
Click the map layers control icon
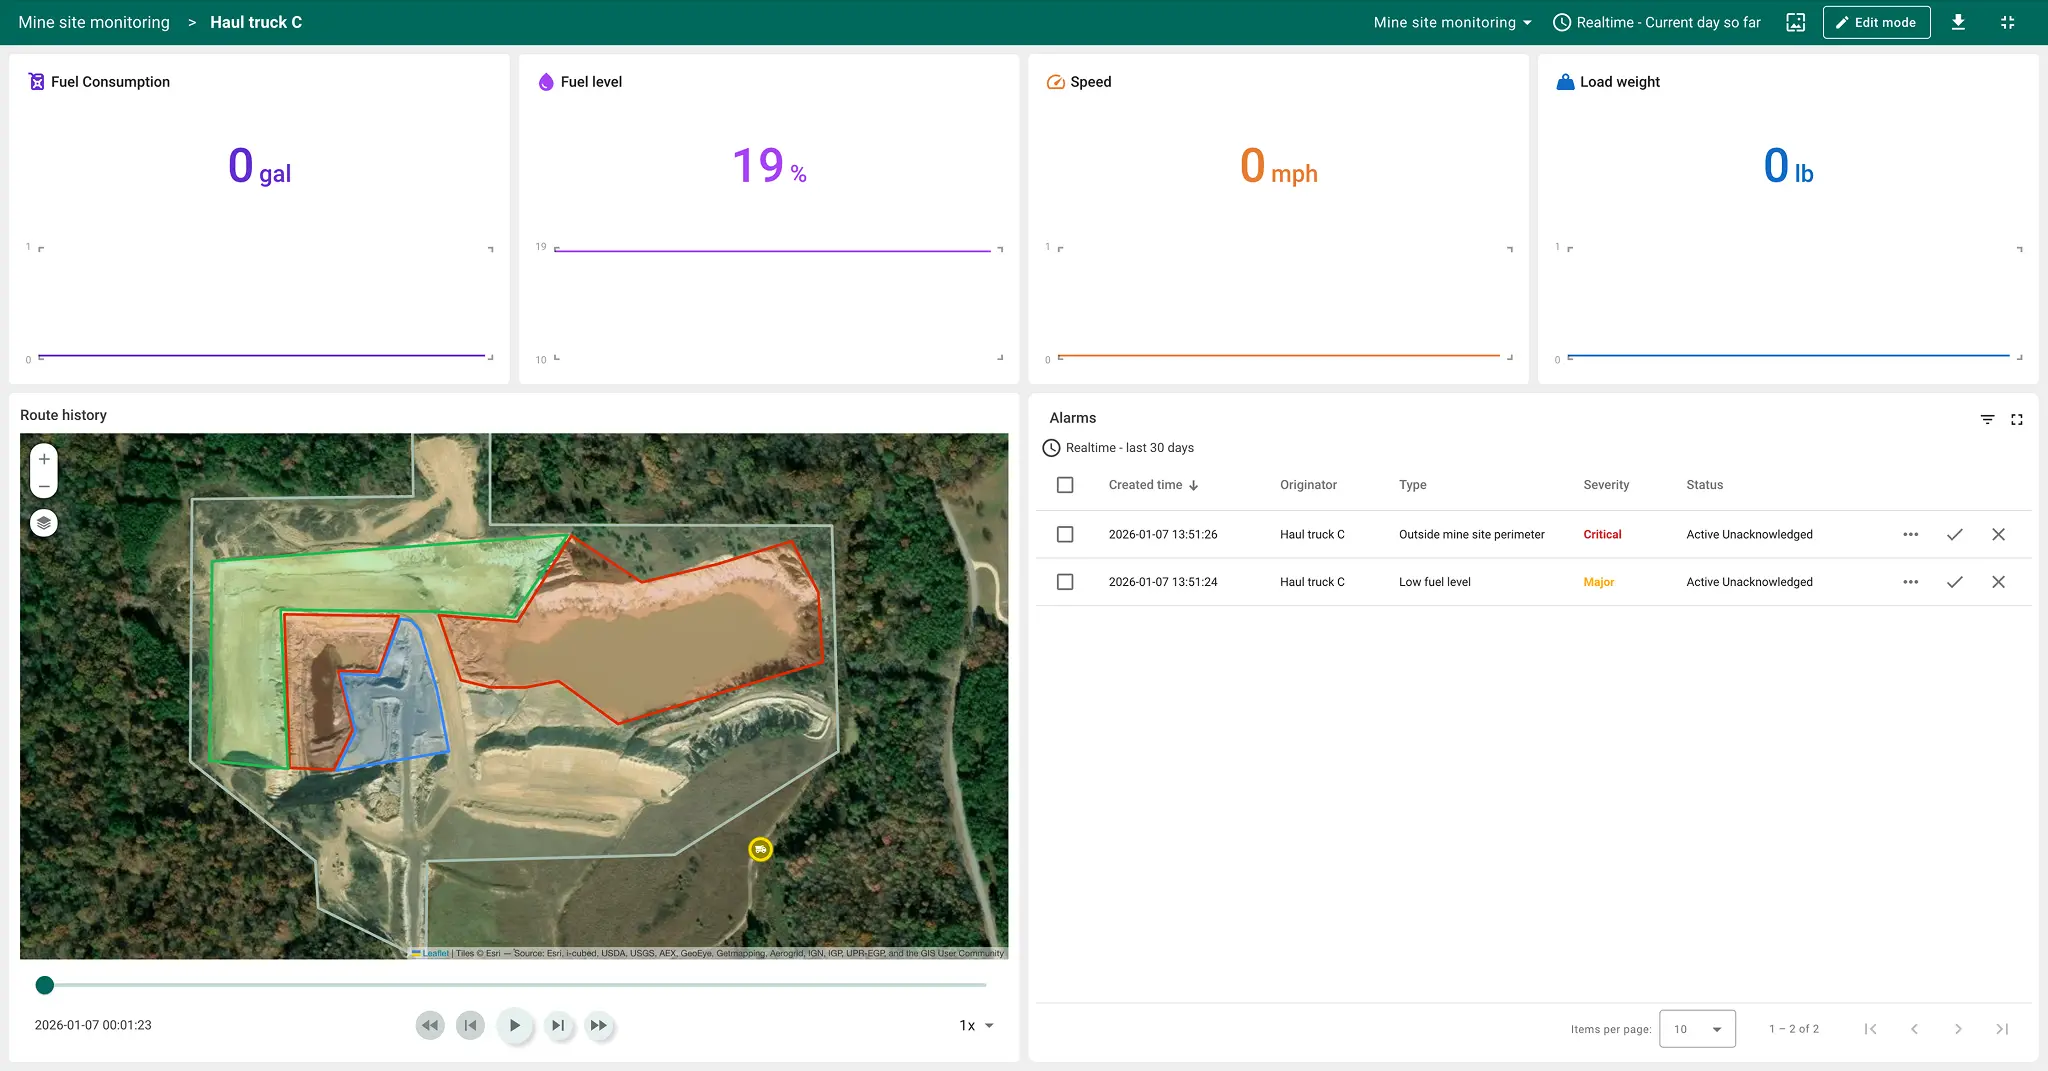coord(44,523)
